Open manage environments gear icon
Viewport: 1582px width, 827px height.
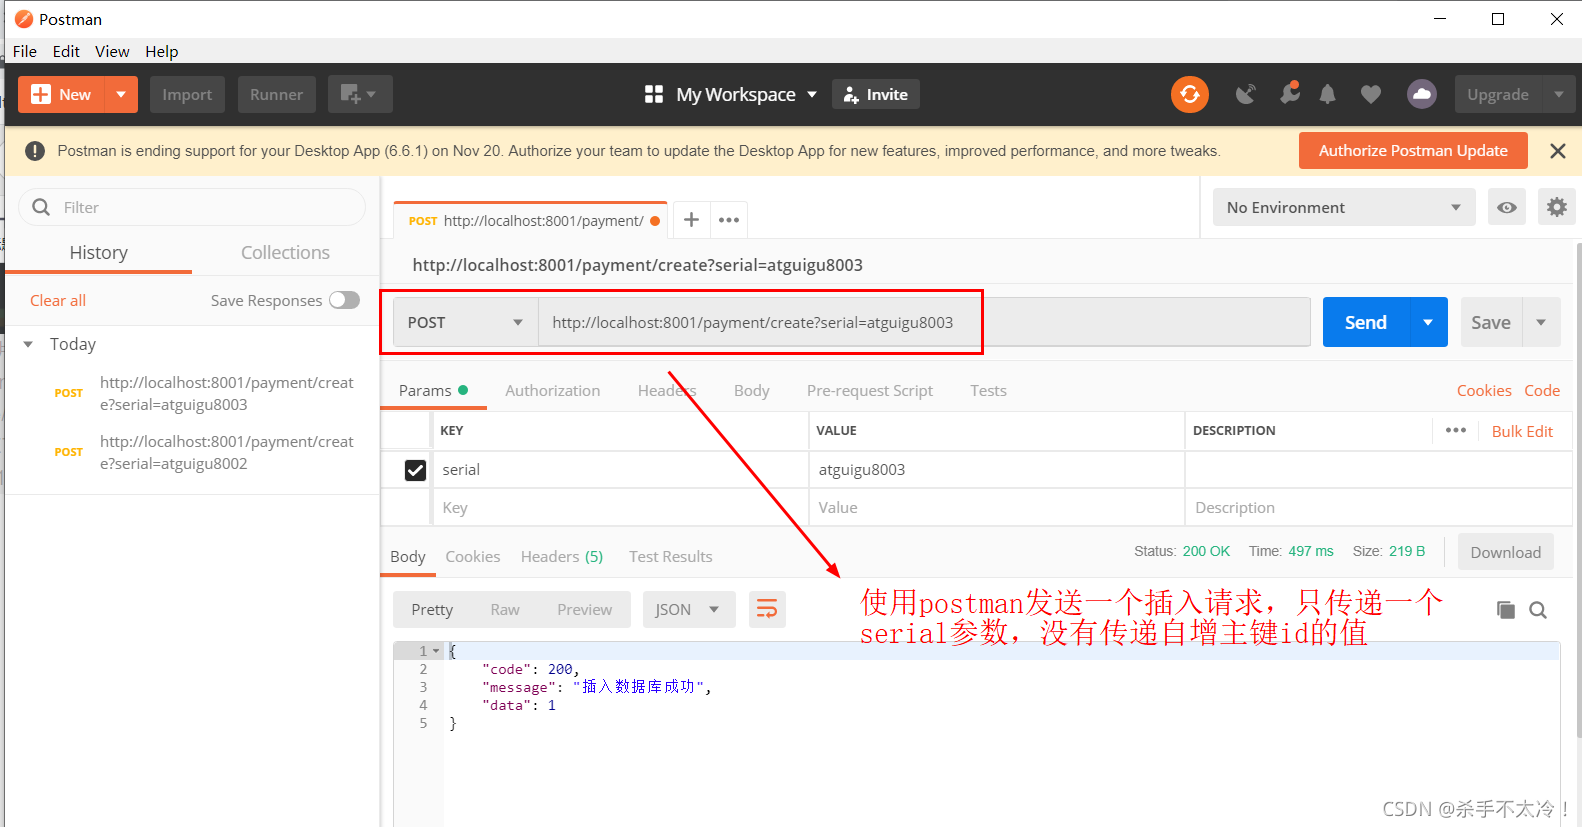[1557, 207]
